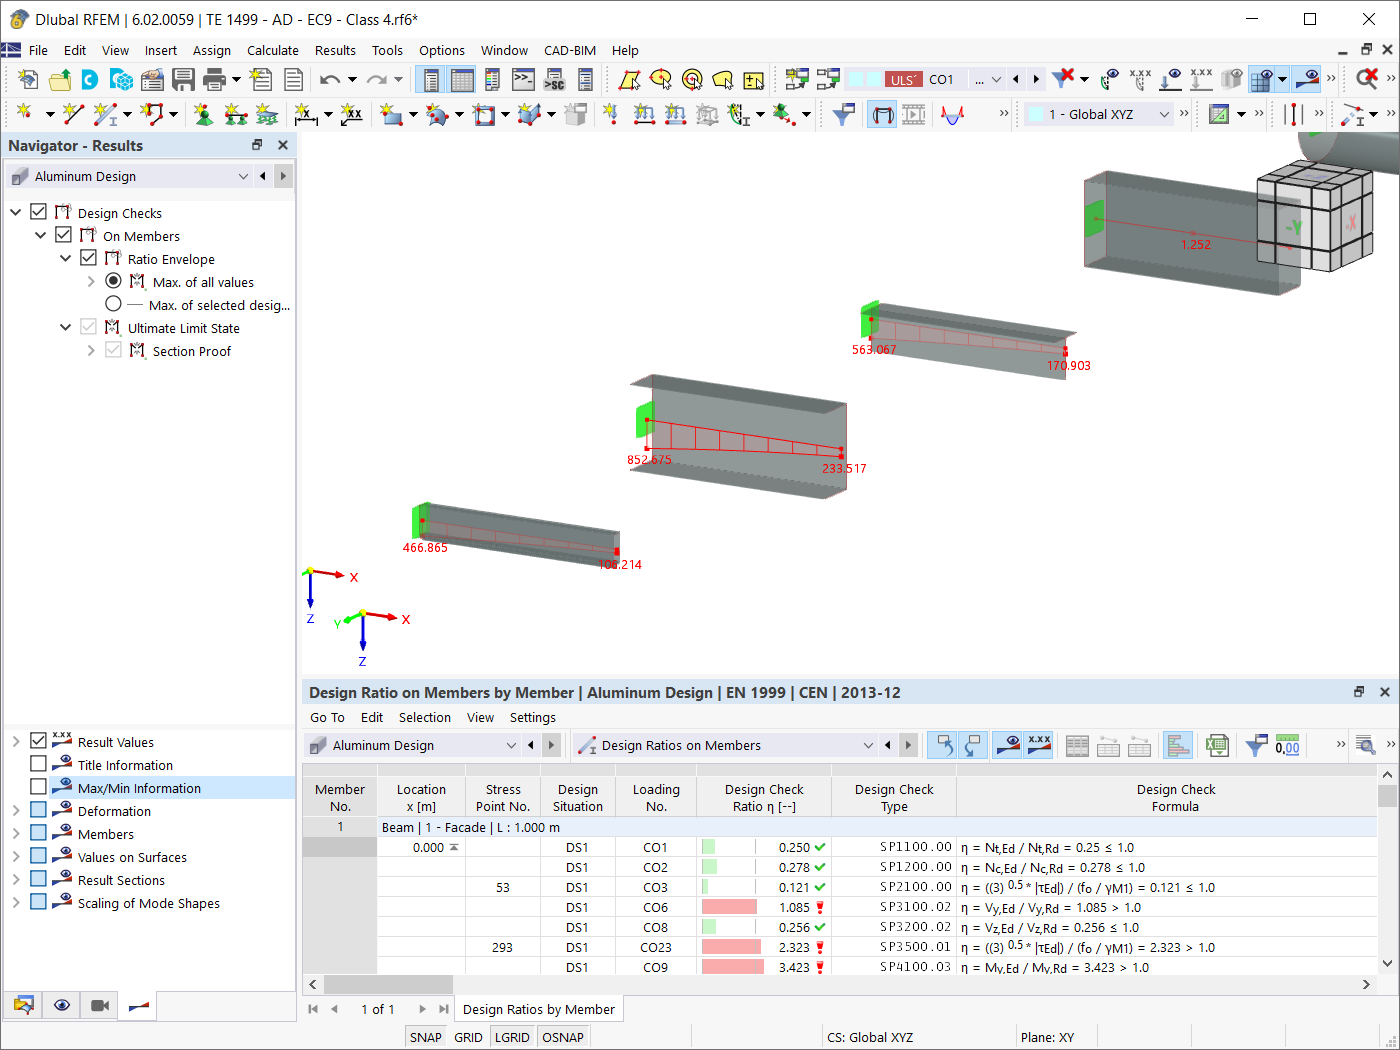This screenshot has width=1400, height=1050.
Task: Toggle the Tables panel toolbar icon
Action: click(x=462, y=80)
